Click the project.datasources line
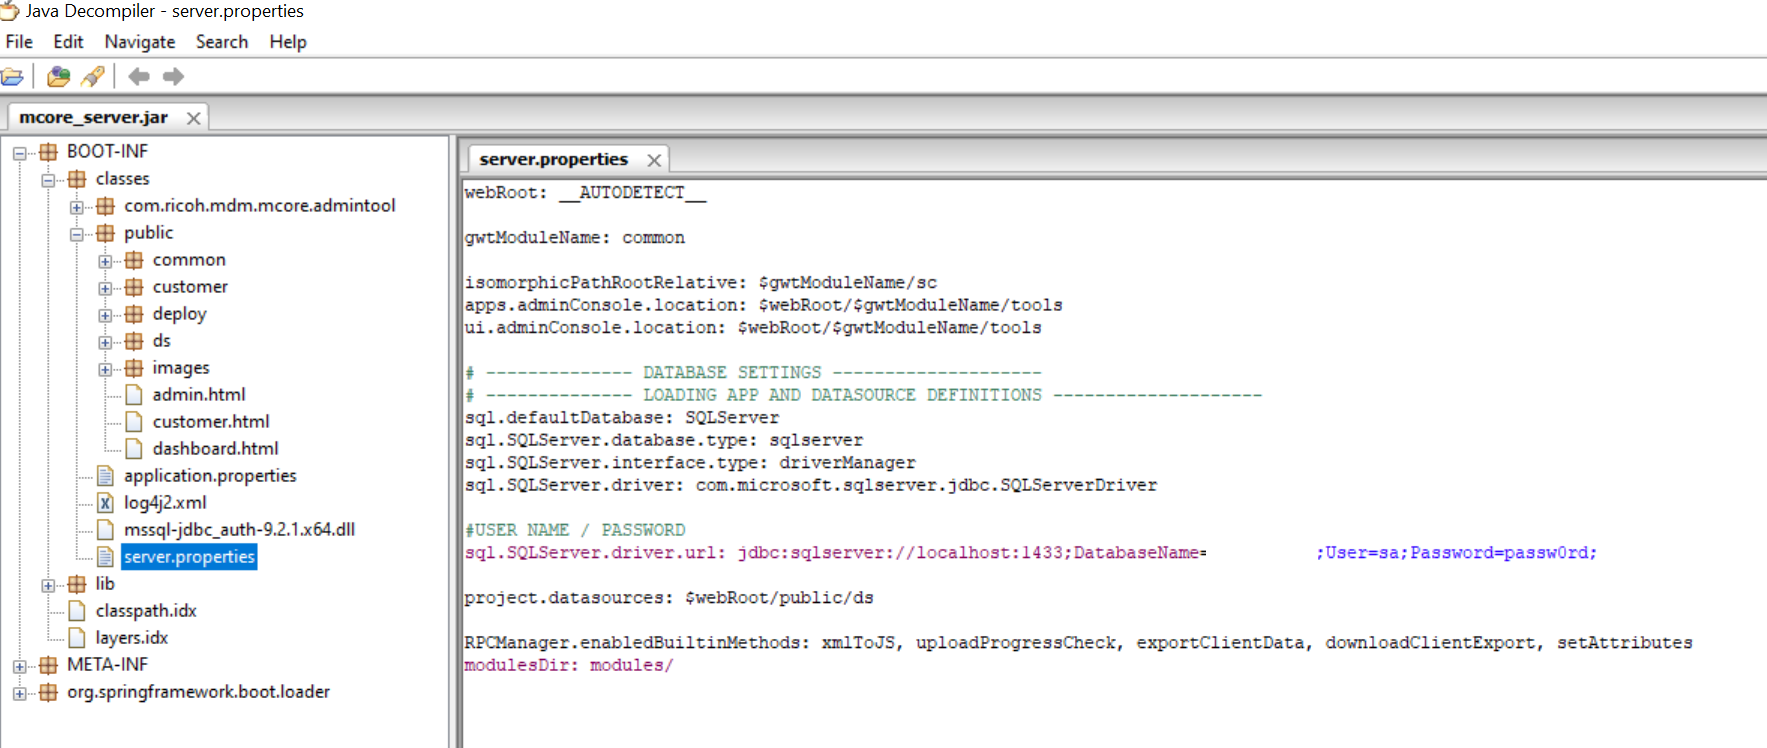 [669, 598]
